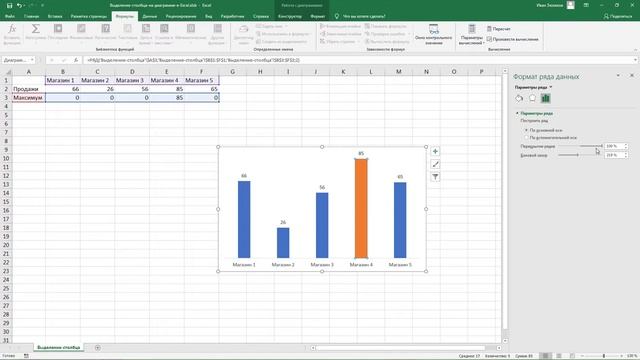Open the Name Manager icon
The image size is (640, 360).
point(244,29)
